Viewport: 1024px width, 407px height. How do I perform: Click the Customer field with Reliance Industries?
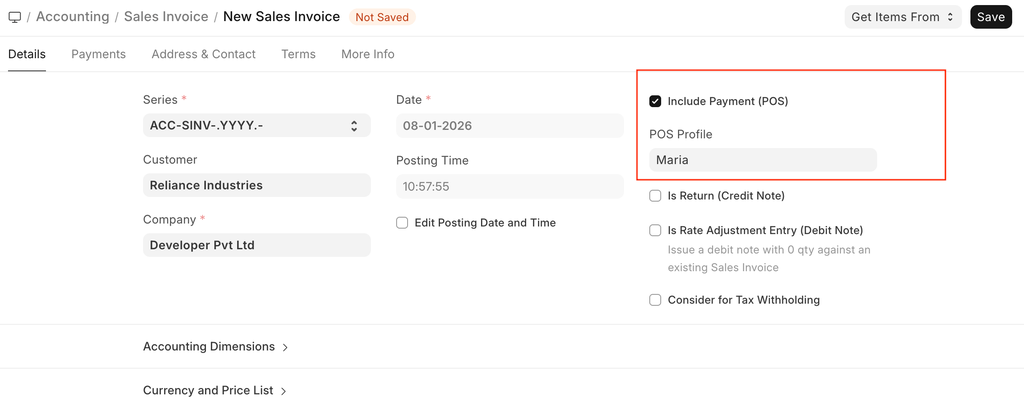click(x=256, y=185)
